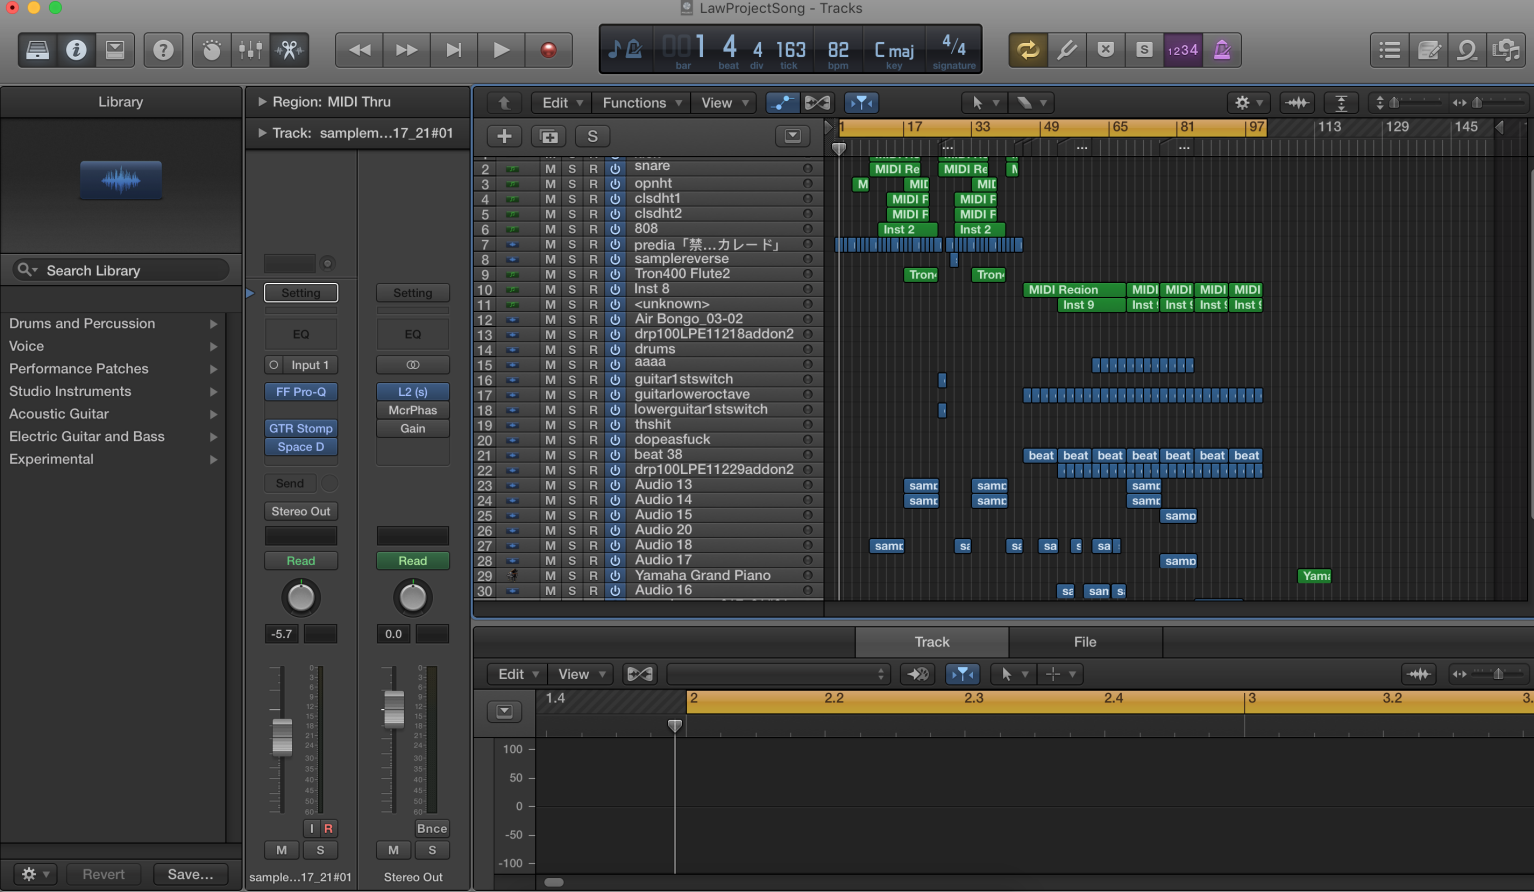Toggle power on Yamaha Grand Piano track
Screen dimensions: 1534x892
point(615,575)
